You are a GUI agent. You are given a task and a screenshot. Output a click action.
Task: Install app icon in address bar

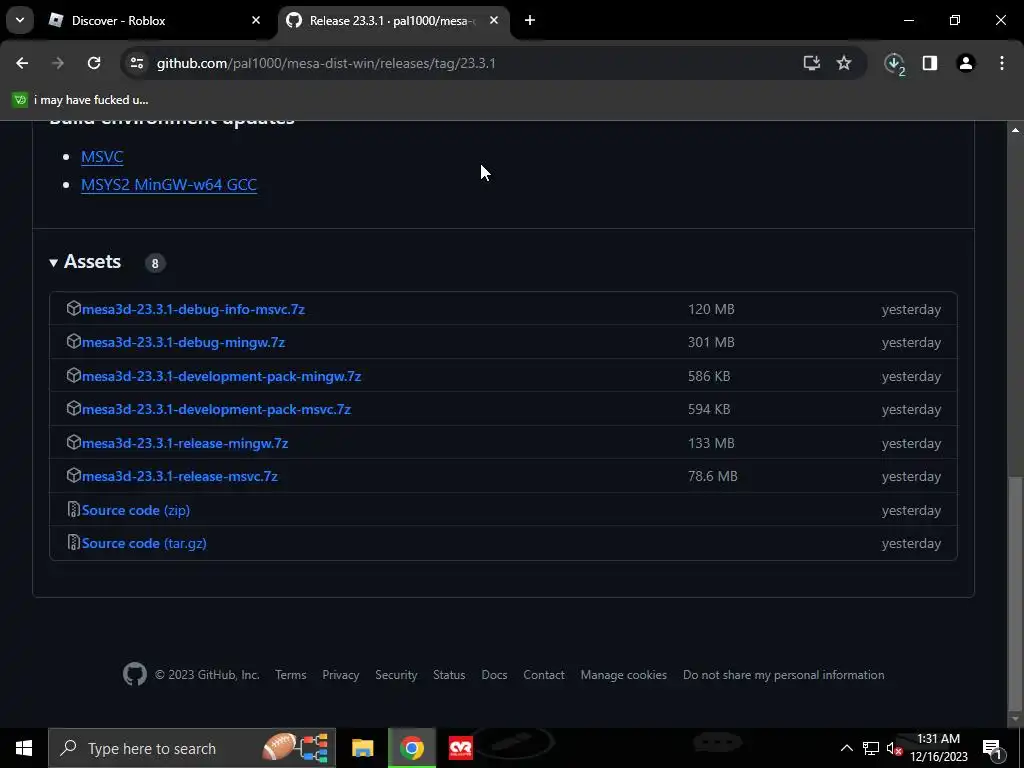click(x=811, y=63)
